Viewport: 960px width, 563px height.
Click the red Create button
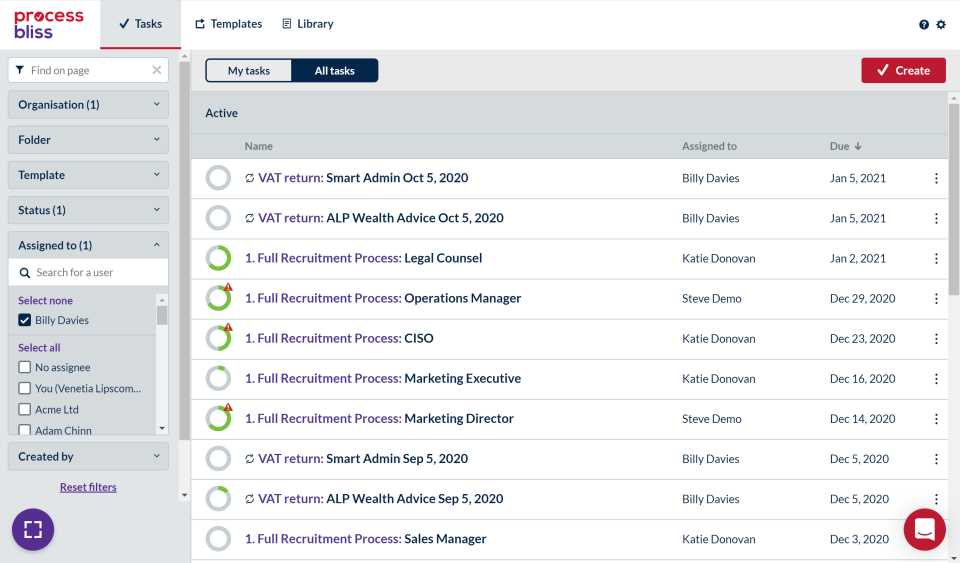coord(903,70)
